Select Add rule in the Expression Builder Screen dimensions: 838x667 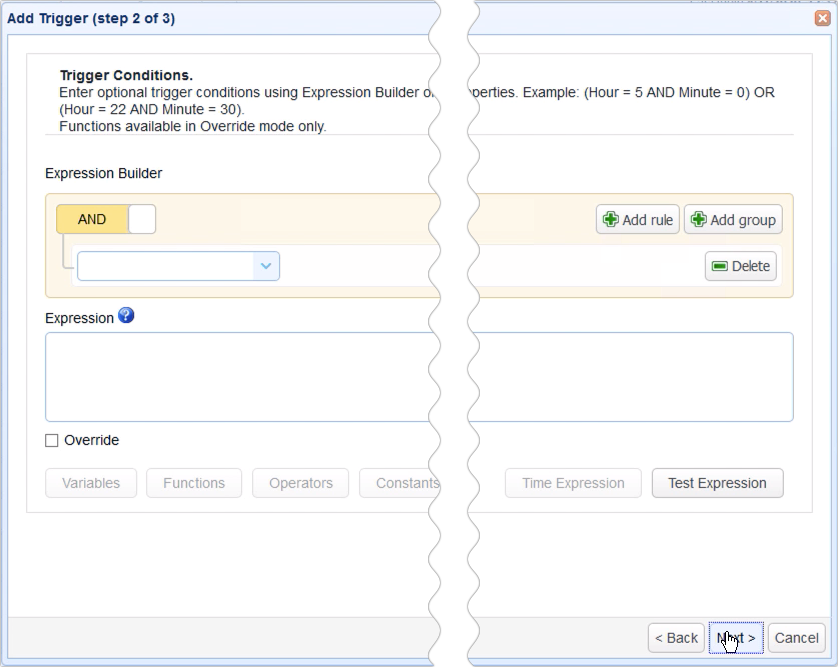[637, 219]
